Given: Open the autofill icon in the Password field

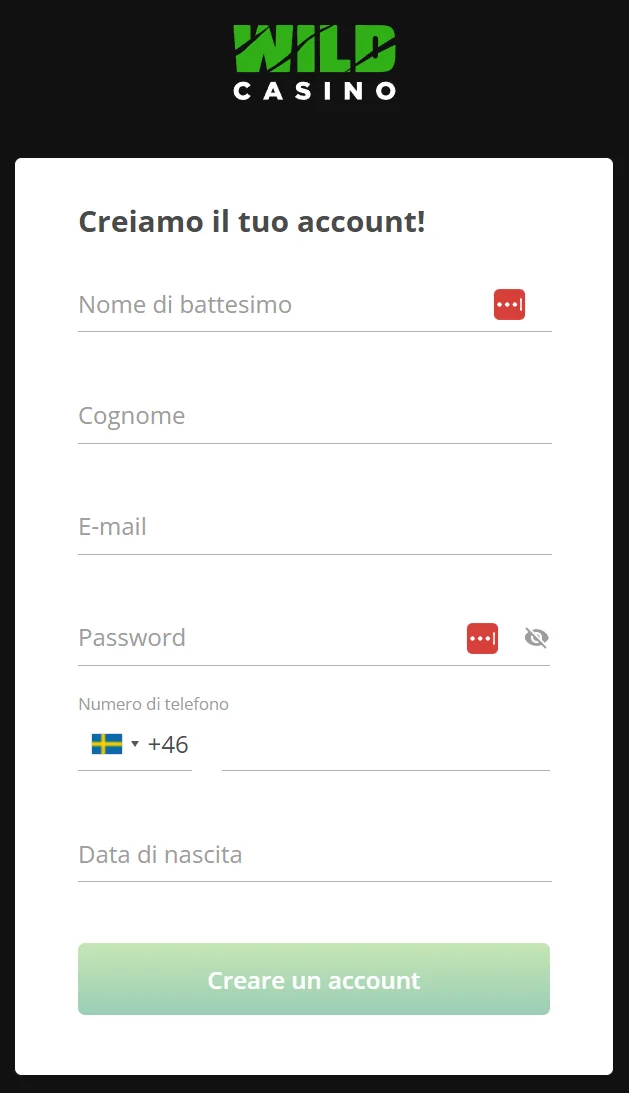Looking at the screenshot, I should click(482, 637).
